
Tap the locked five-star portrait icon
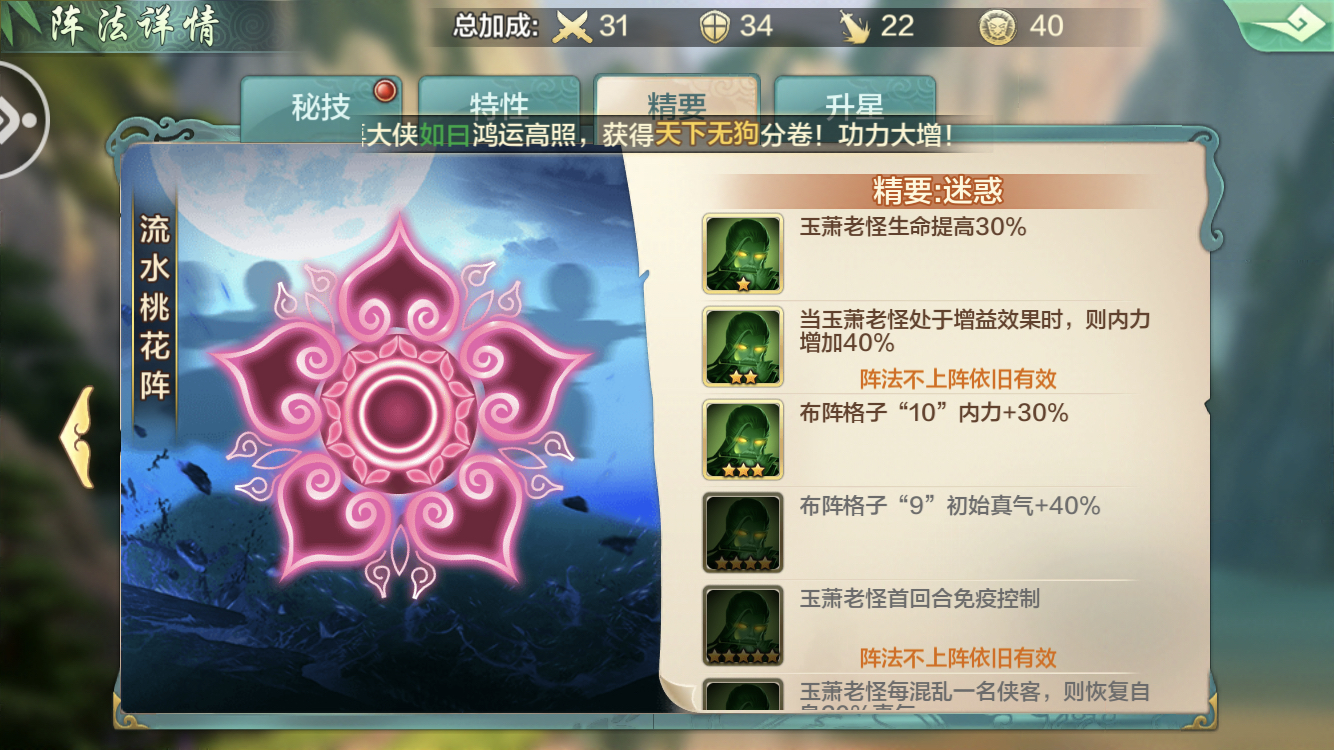pyautogui.click(x=743, y=626)
